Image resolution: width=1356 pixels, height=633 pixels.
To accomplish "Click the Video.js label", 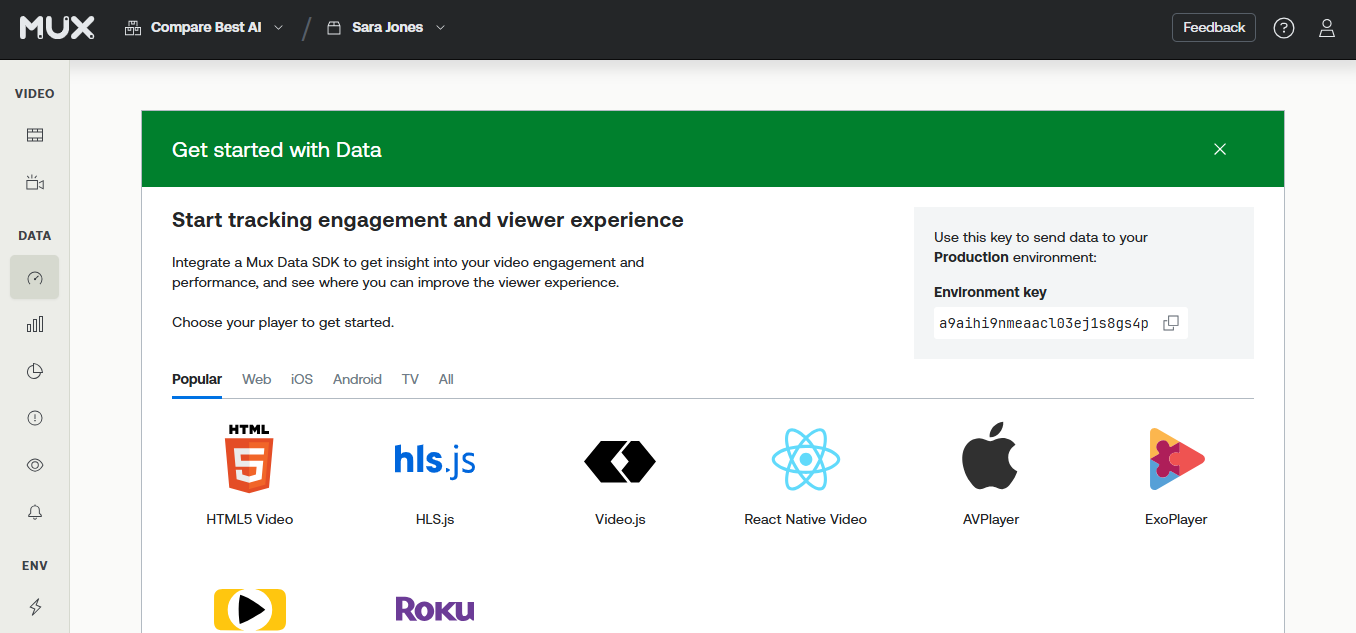I will click(620, 519).
